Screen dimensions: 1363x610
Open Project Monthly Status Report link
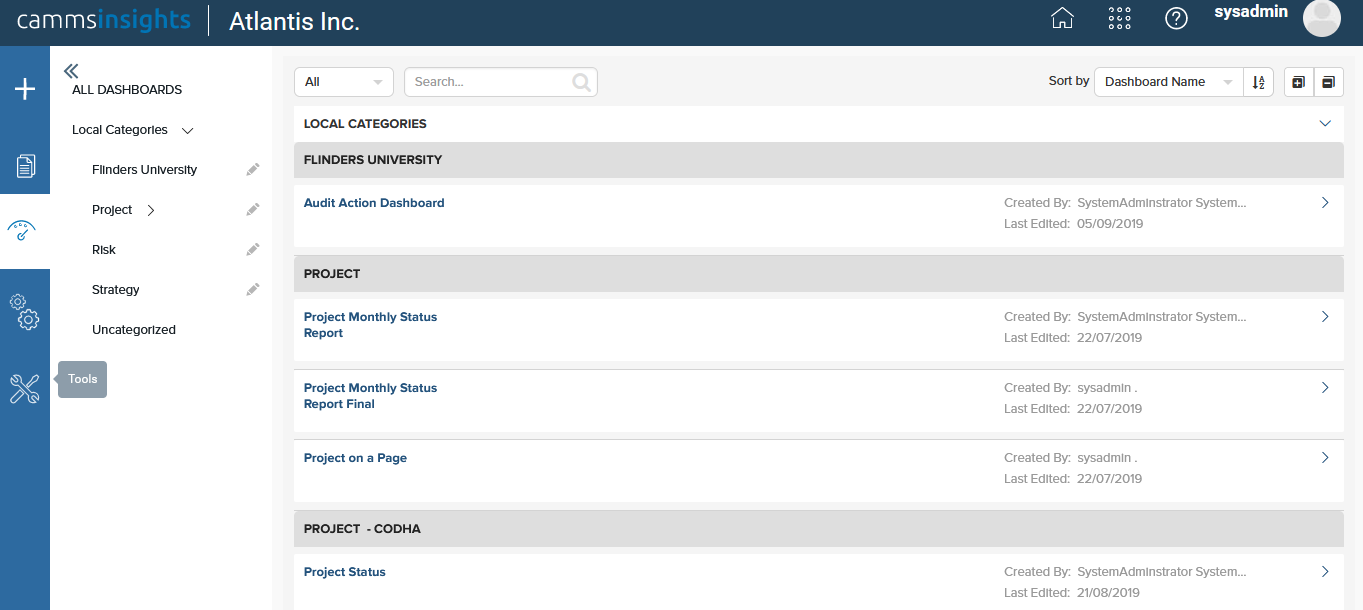coord(370,325)
